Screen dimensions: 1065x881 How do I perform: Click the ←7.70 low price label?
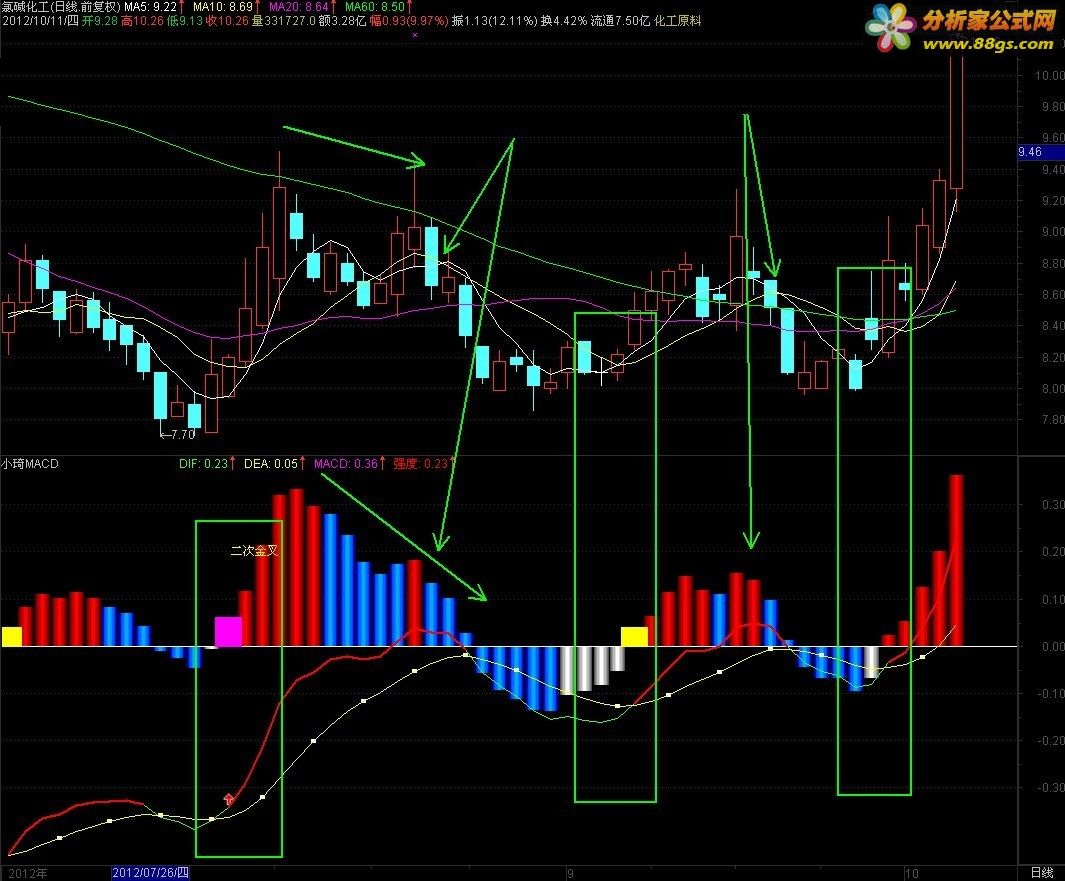[x=177, y=435]
